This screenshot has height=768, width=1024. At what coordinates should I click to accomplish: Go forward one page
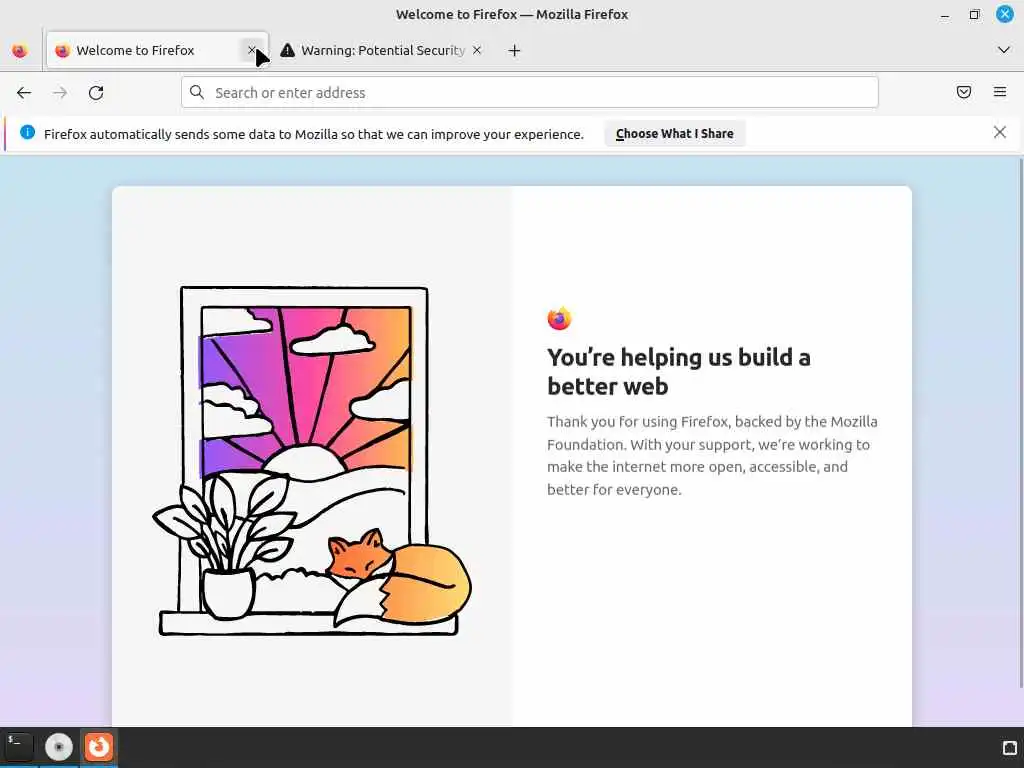point(60,93)
